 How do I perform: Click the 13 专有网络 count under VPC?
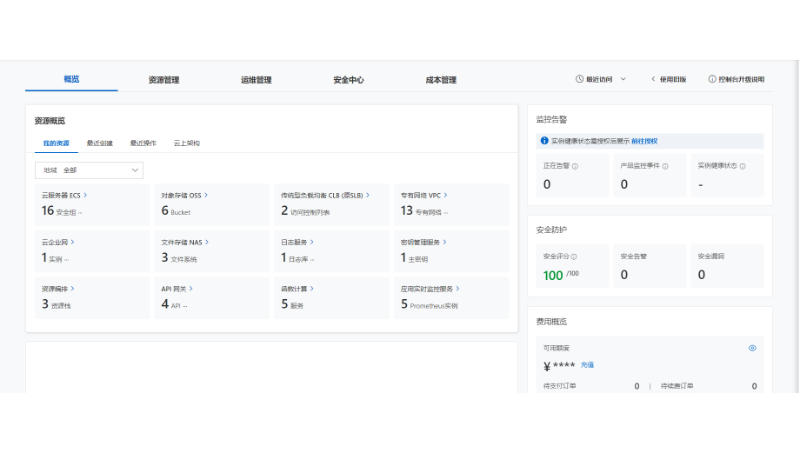424,211
